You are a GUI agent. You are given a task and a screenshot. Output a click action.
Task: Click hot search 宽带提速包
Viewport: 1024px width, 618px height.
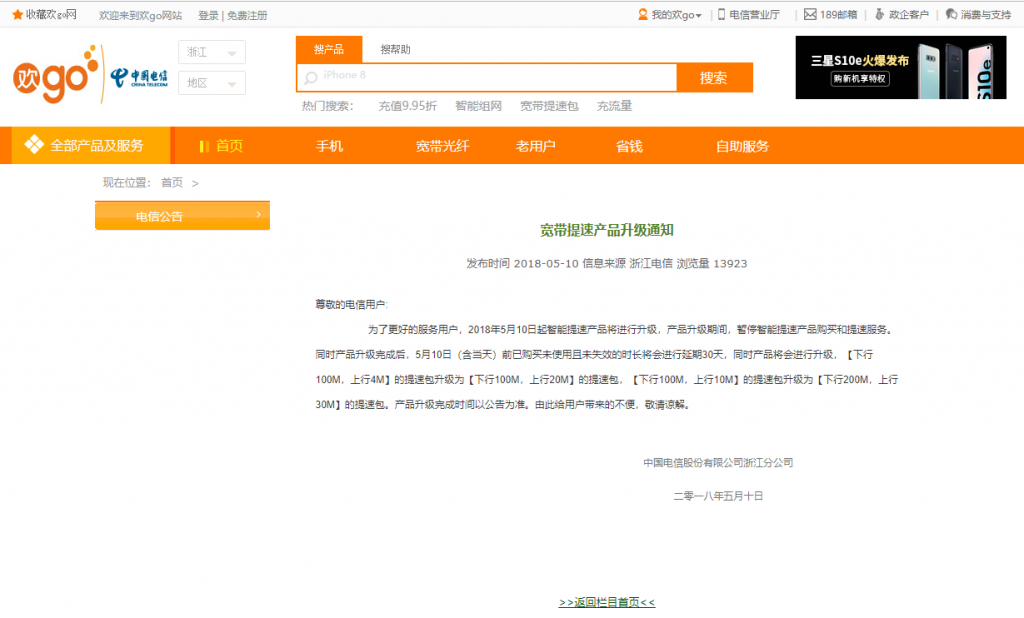[x=549, y=106]
